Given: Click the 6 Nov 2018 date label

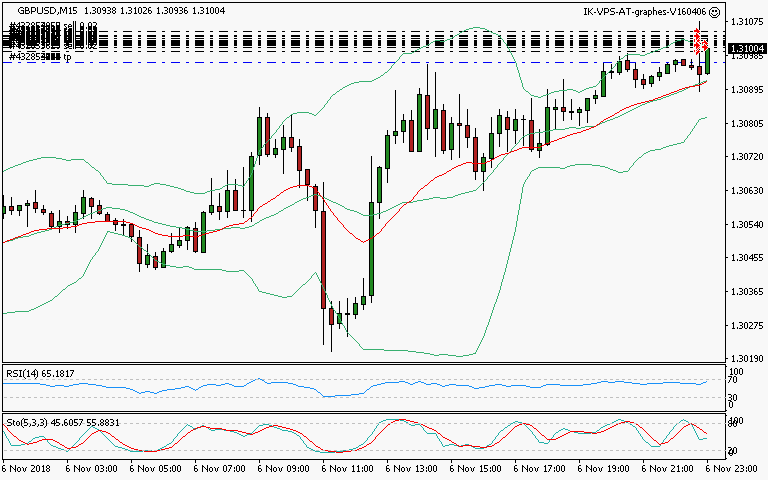Looking at the screenshot, I should (25, 468).
